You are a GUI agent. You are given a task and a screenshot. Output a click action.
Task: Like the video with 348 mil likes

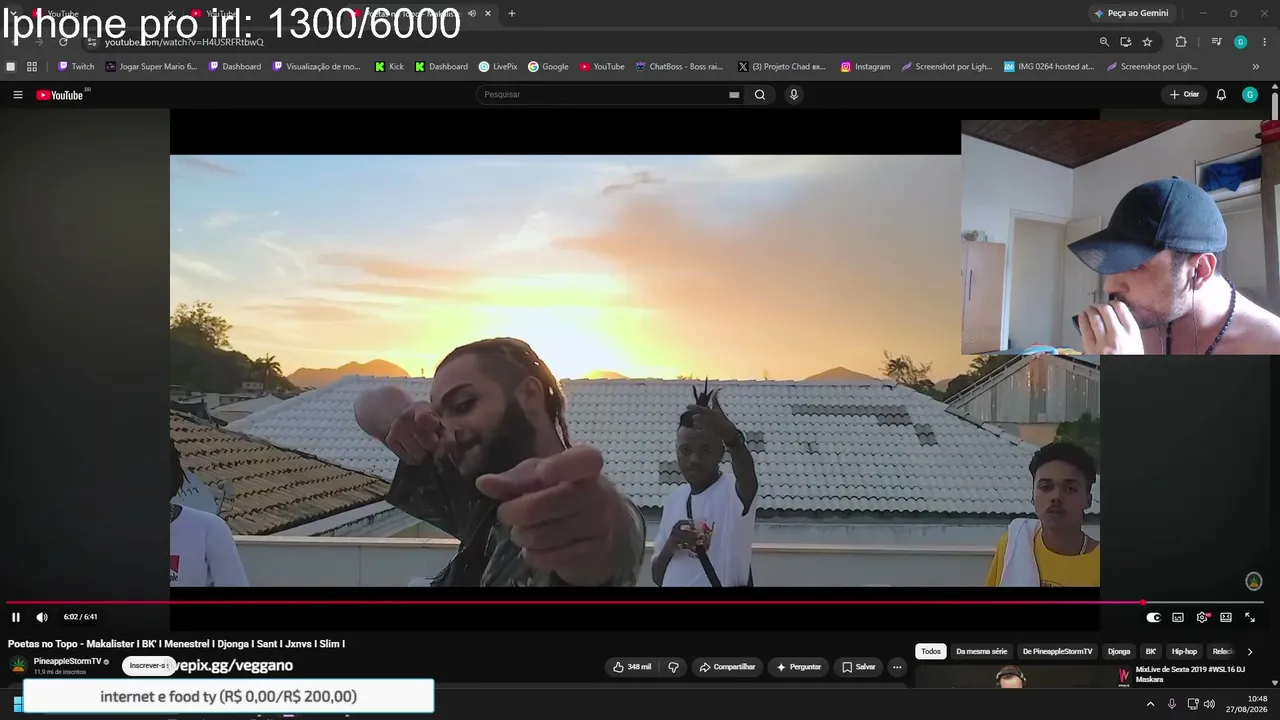(x=632, y=667)
